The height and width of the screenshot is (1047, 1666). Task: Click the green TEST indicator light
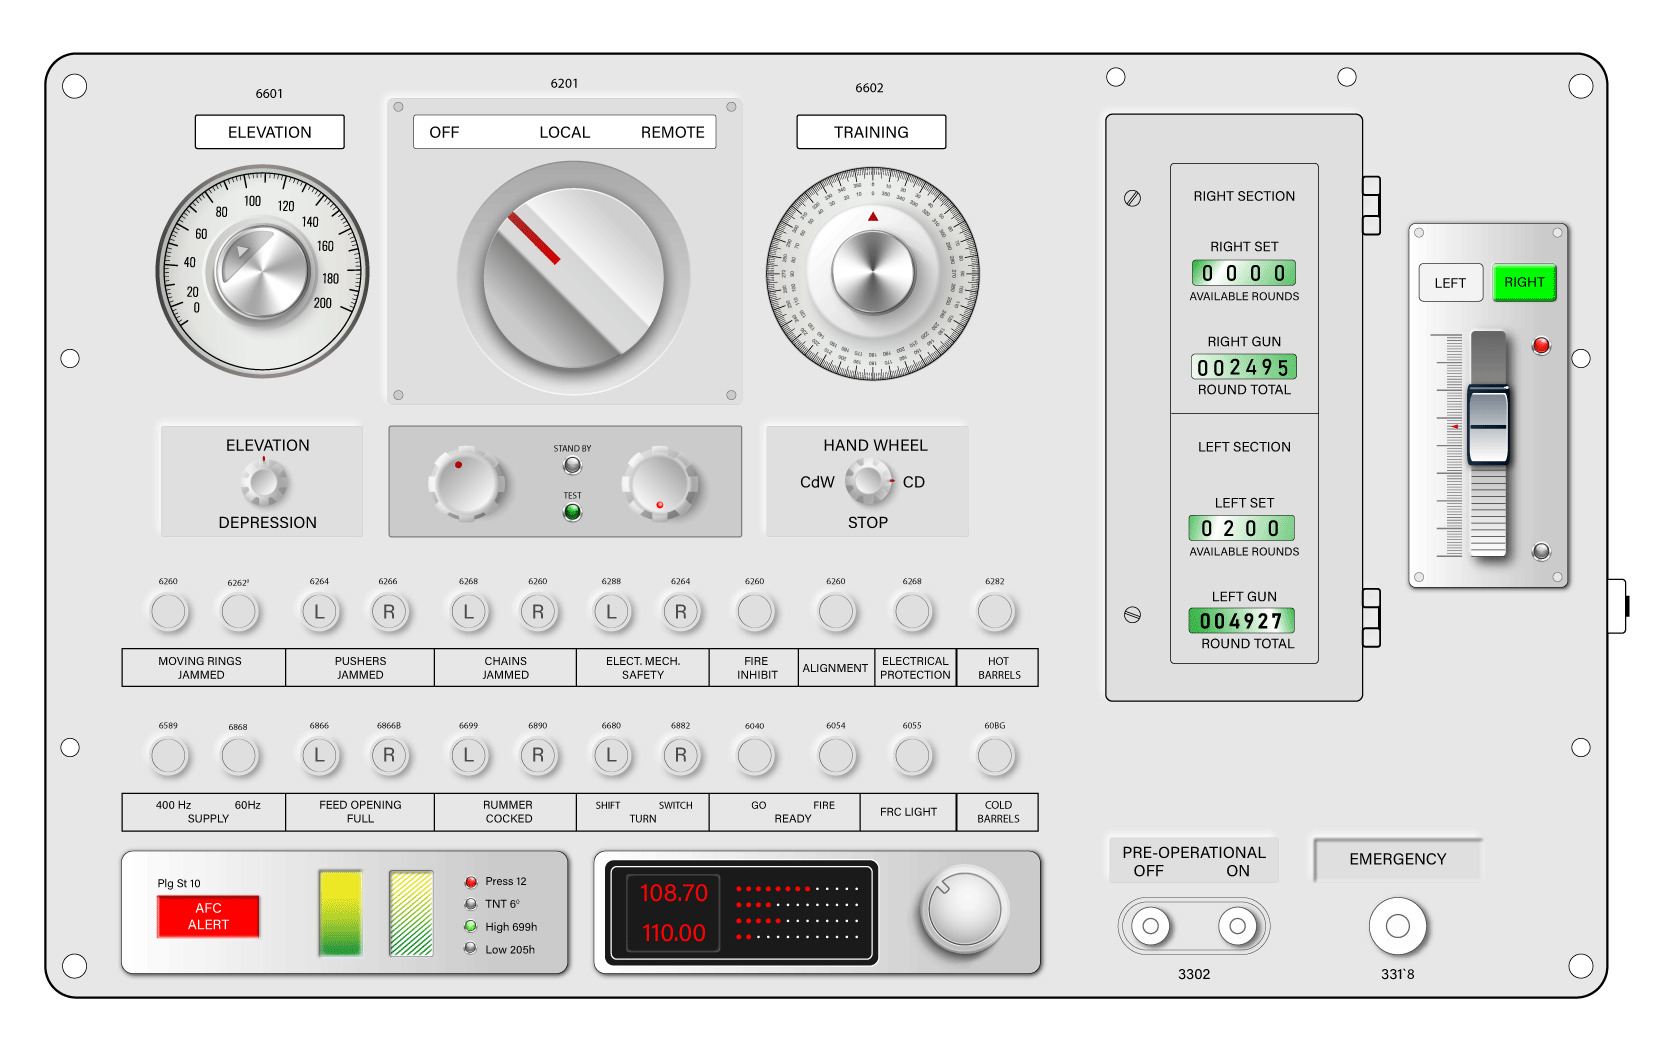pos(572,513)
